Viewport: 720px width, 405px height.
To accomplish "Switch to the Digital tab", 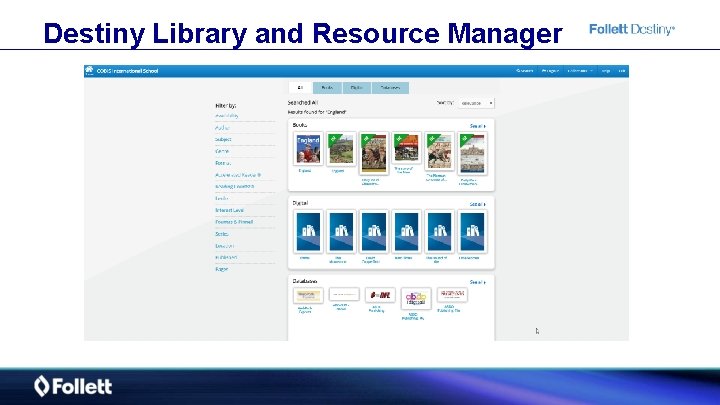I will pos(357,88).
